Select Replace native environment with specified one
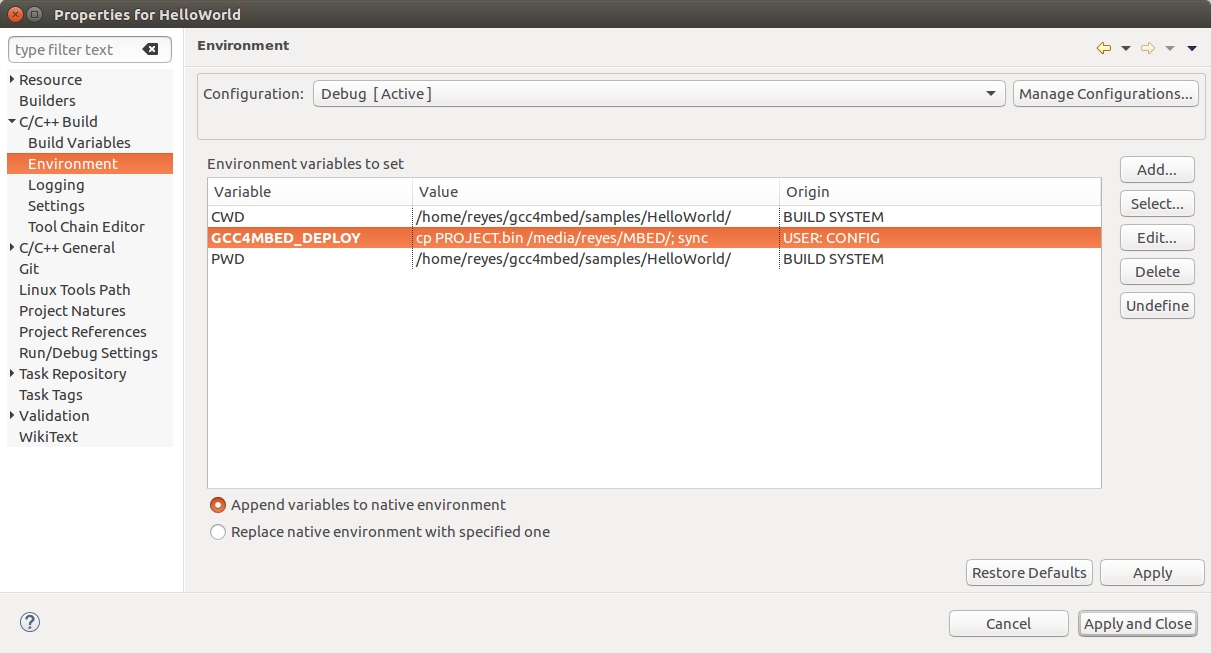1211x653 pixels. (x=218, y=532)
